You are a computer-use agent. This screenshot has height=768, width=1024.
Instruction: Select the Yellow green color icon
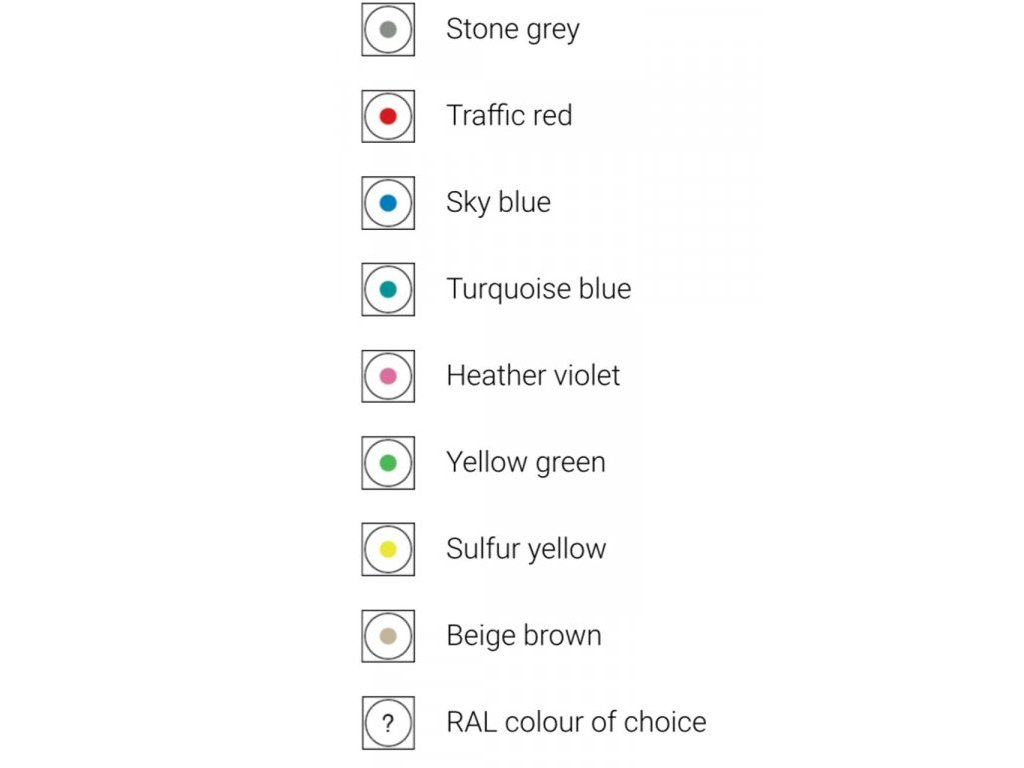pyautogui.click(x=388, y=463)
